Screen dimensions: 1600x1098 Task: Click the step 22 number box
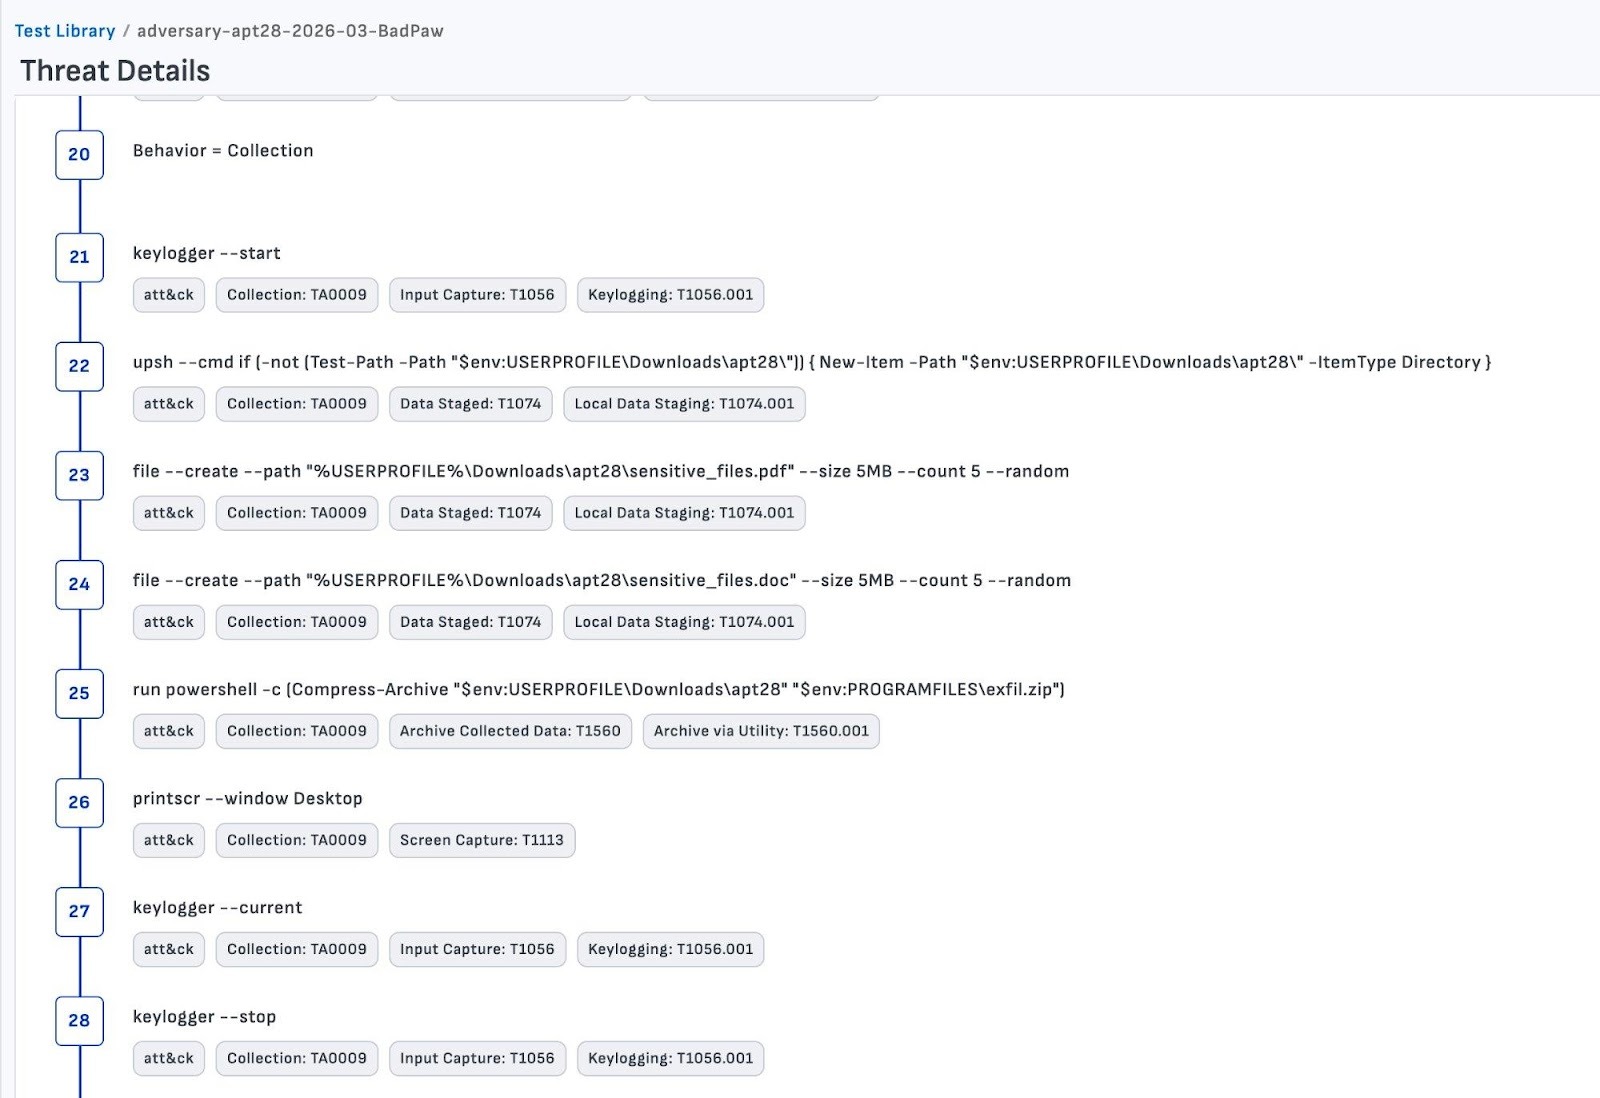click(x=79, y=366)
